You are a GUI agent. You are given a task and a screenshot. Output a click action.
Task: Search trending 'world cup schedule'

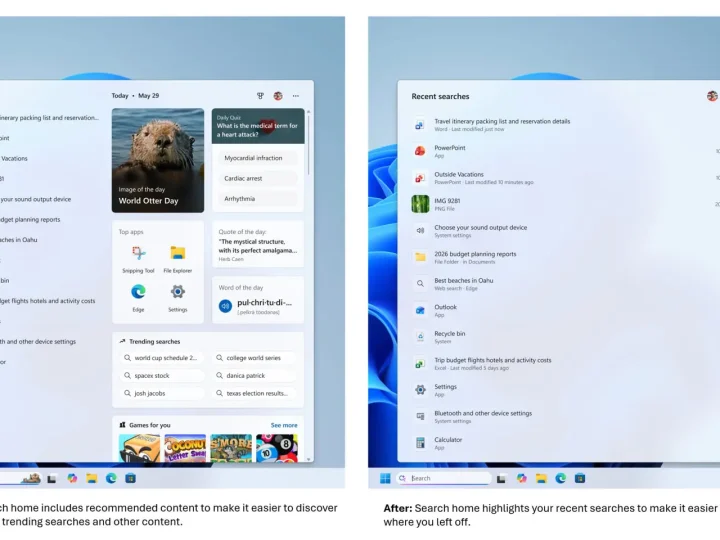162,358
